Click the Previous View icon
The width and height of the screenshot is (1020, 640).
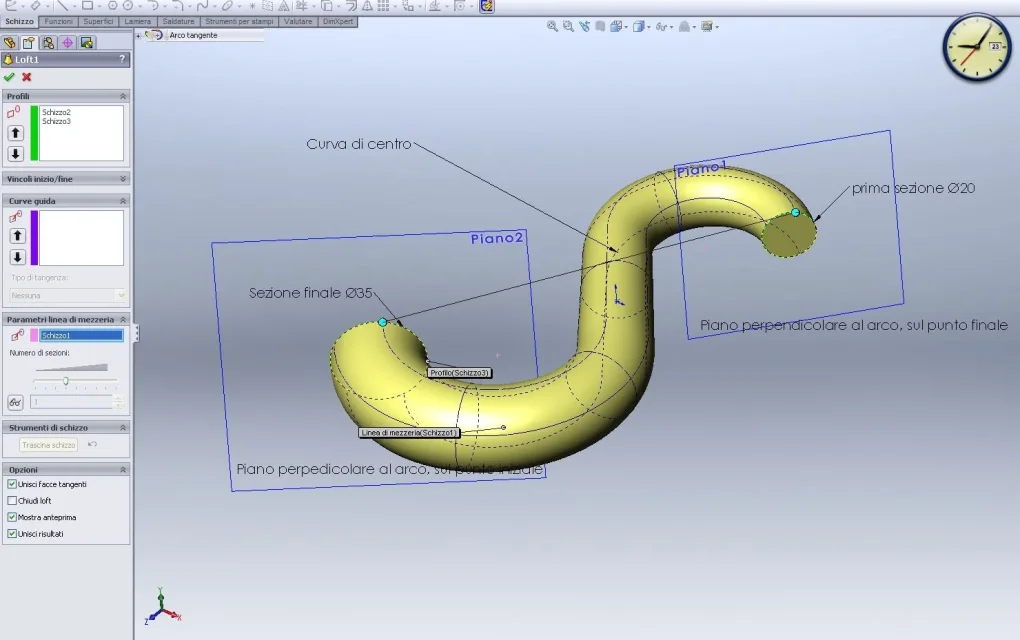584,27
